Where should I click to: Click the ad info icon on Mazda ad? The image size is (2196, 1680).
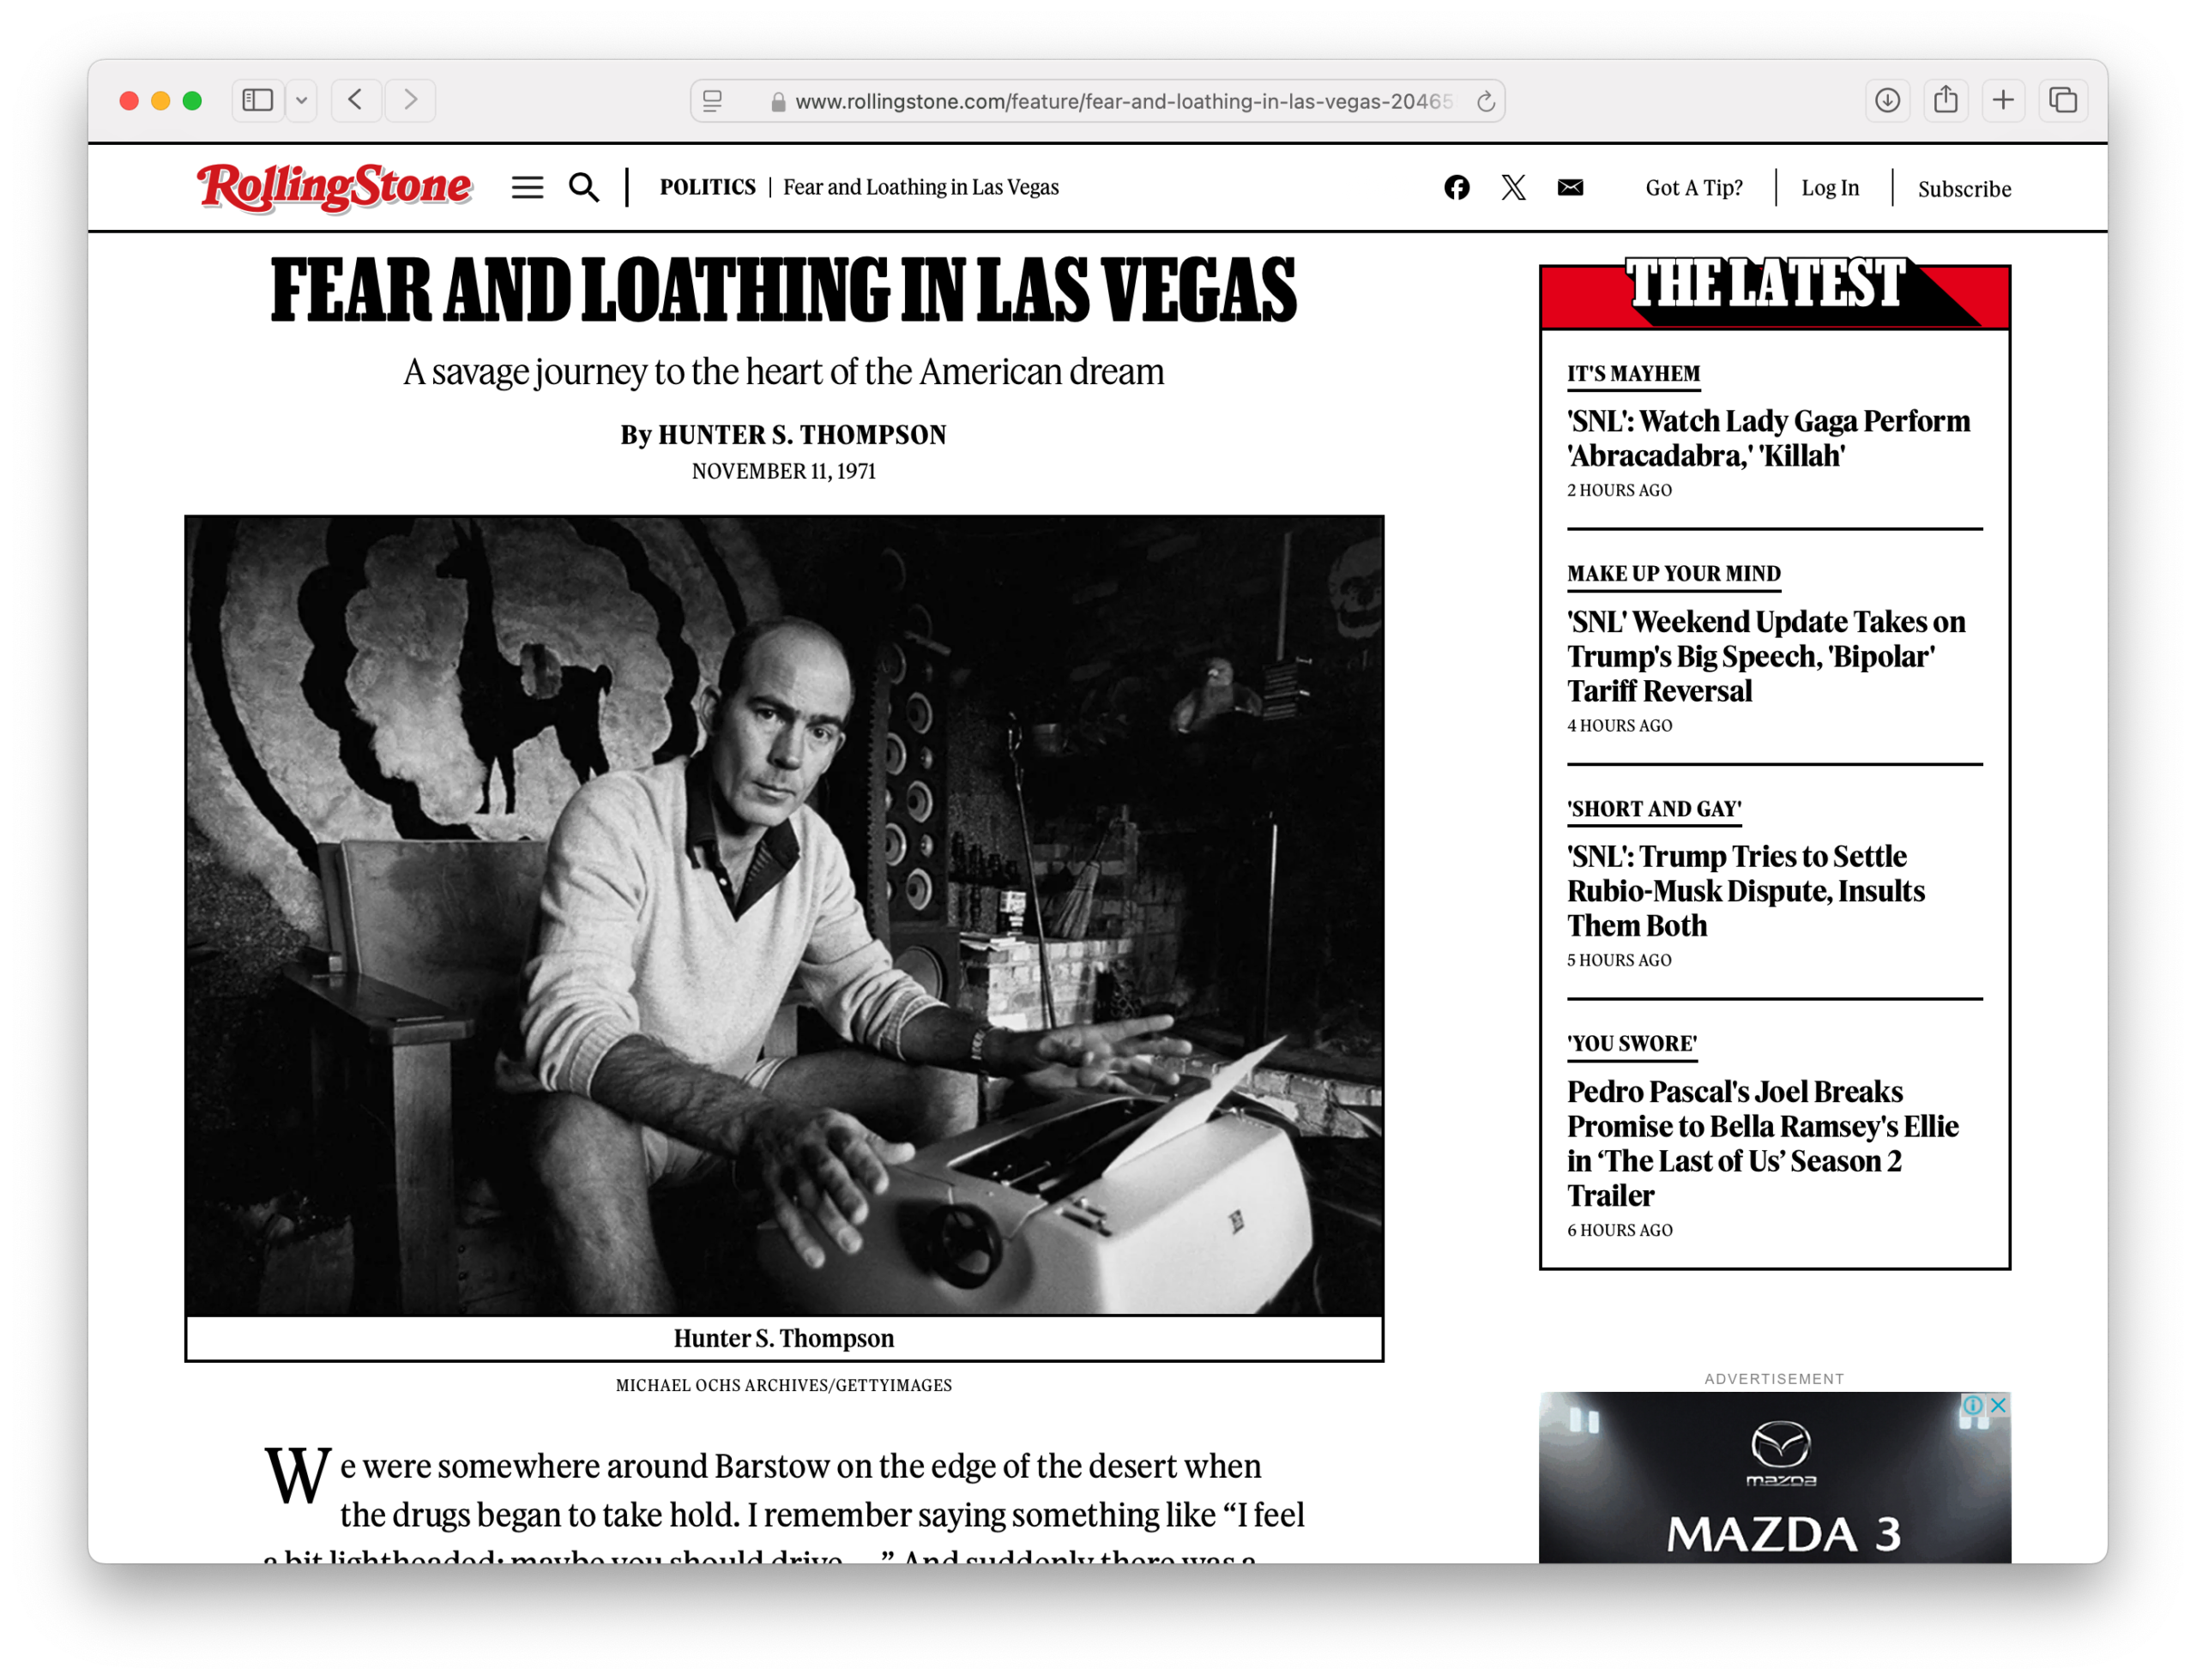tap(1973, 1405)
